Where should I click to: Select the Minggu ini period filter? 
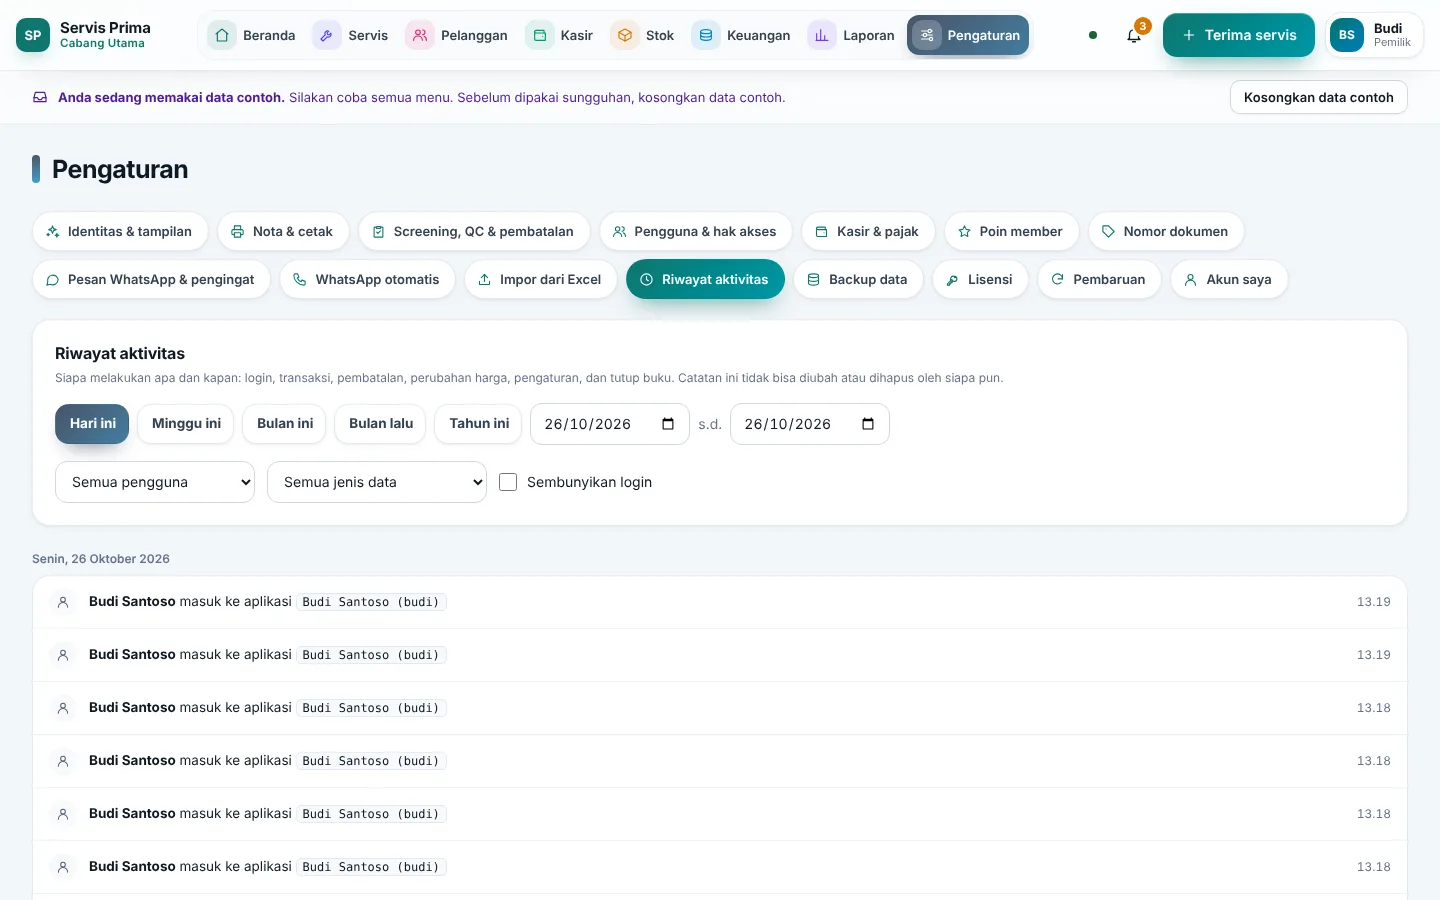pos(186,424)
